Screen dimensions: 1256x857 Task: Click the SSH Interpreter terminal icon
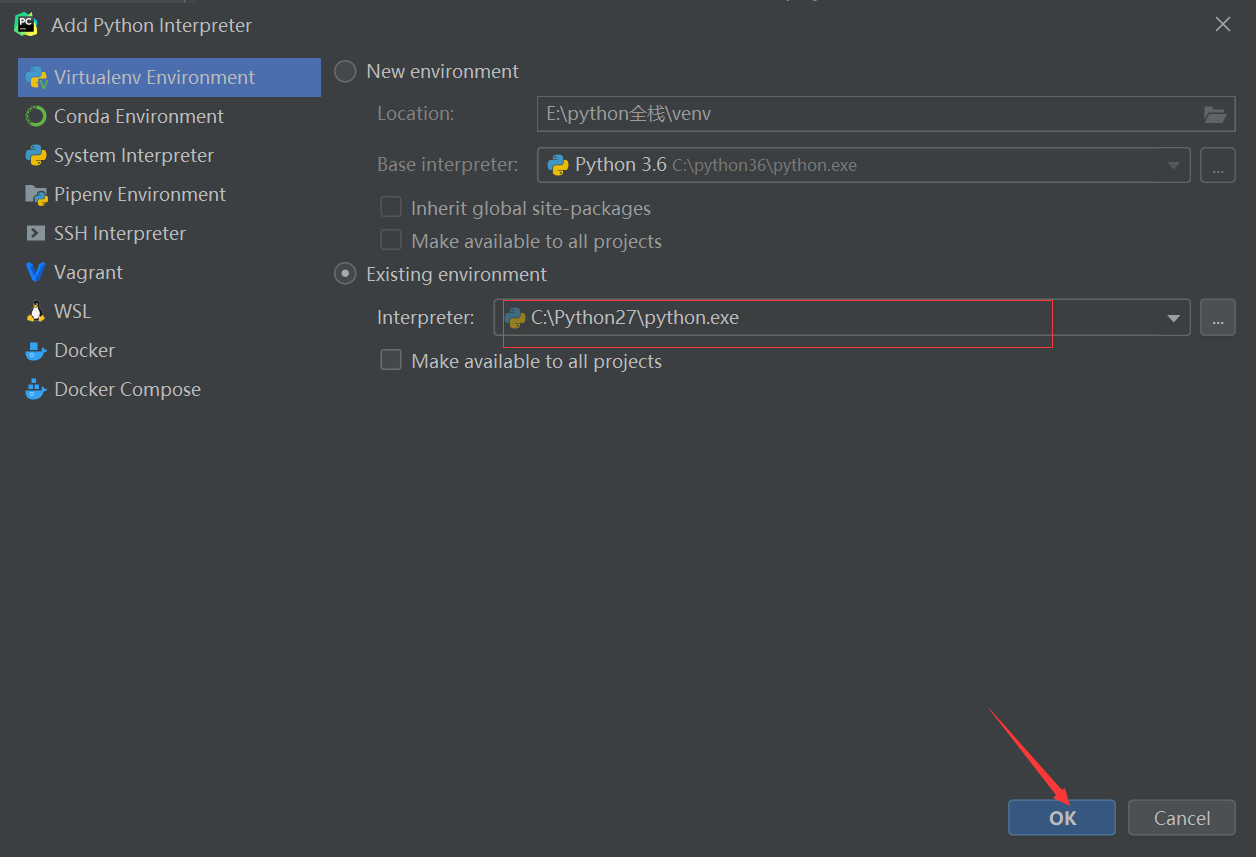[x=36, y=233]
